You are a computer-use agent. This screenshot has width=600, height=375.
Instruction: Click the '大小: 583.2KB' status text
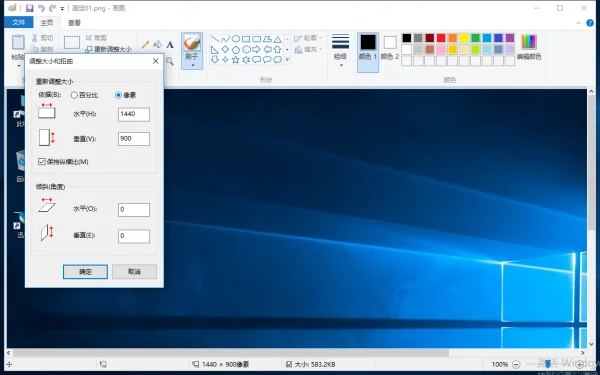point(315,364)
